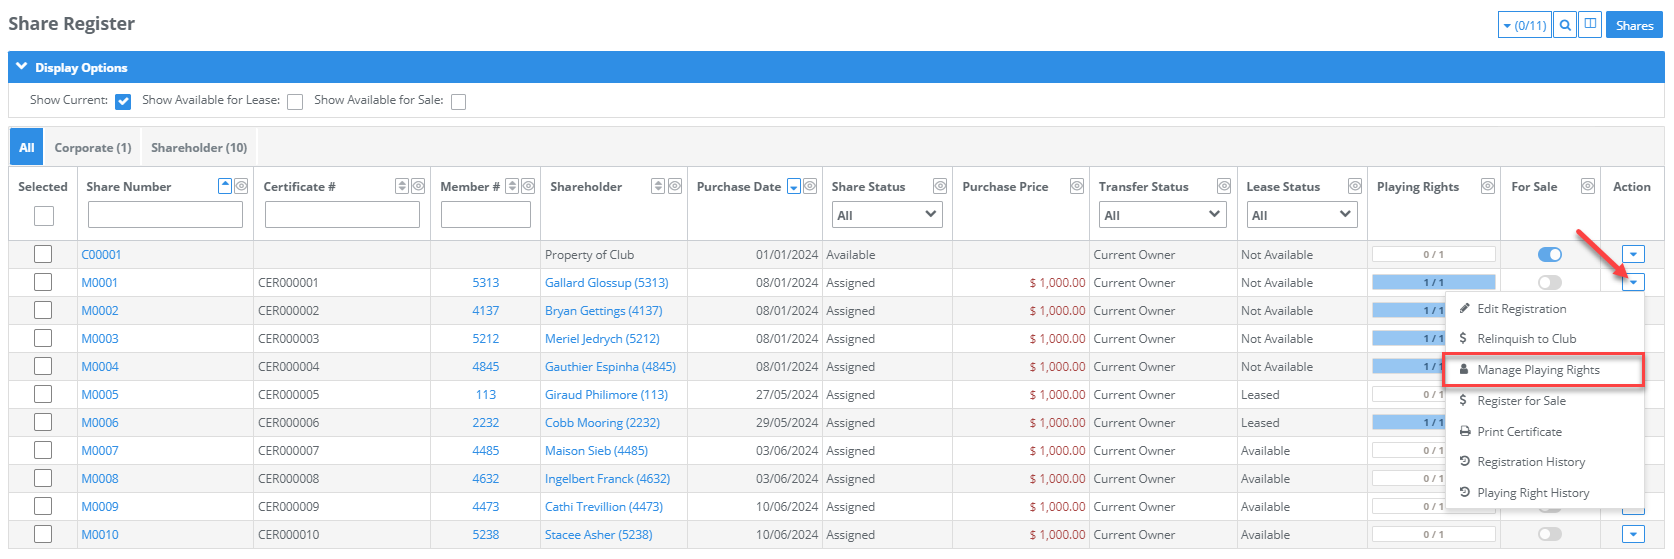
Task: Click the Shares button
Action: pyautogui.click(x=1635, y=25)
